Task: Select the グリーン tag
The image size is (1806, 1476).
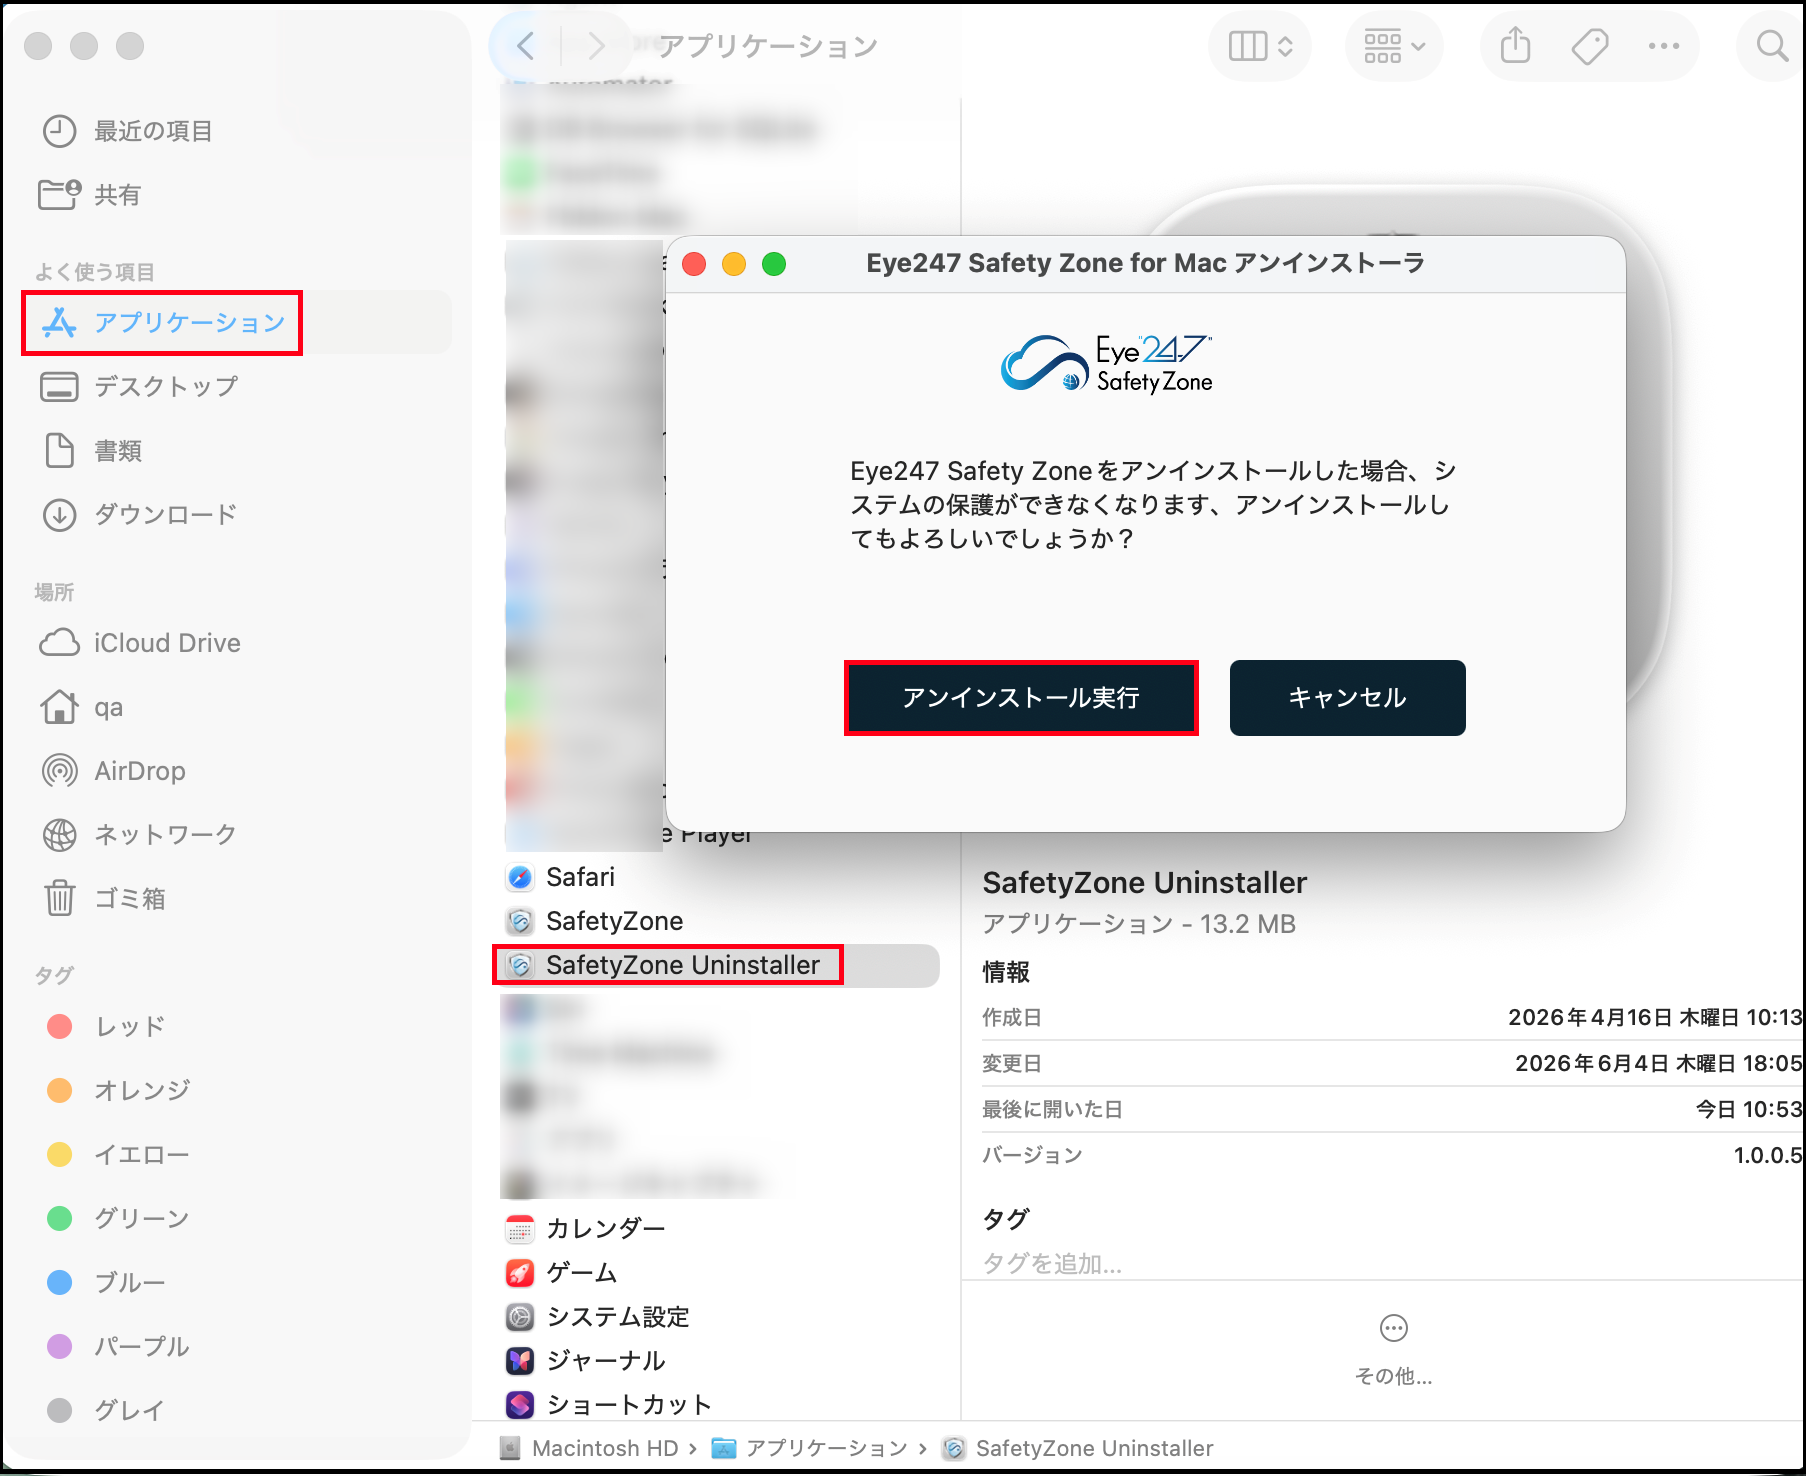Action: point(118,1219)
